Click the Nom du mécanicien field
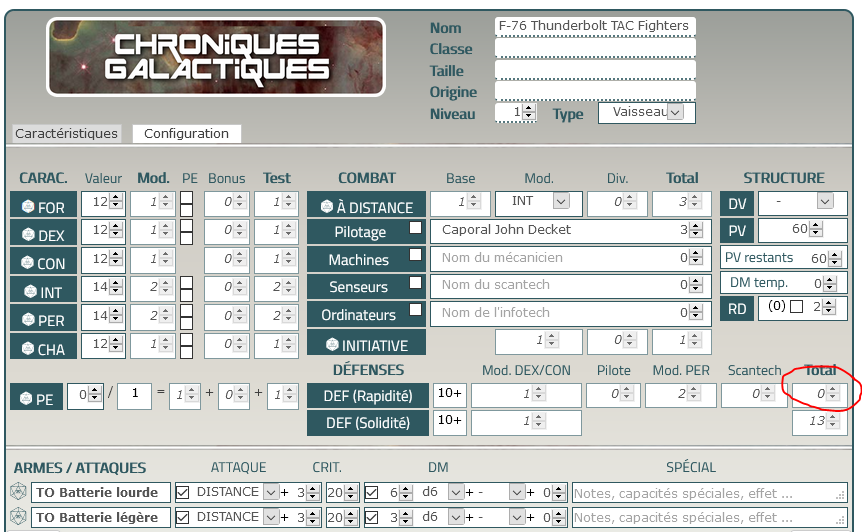The width and height of the screenshot is (862, 532). pos(556,258)
